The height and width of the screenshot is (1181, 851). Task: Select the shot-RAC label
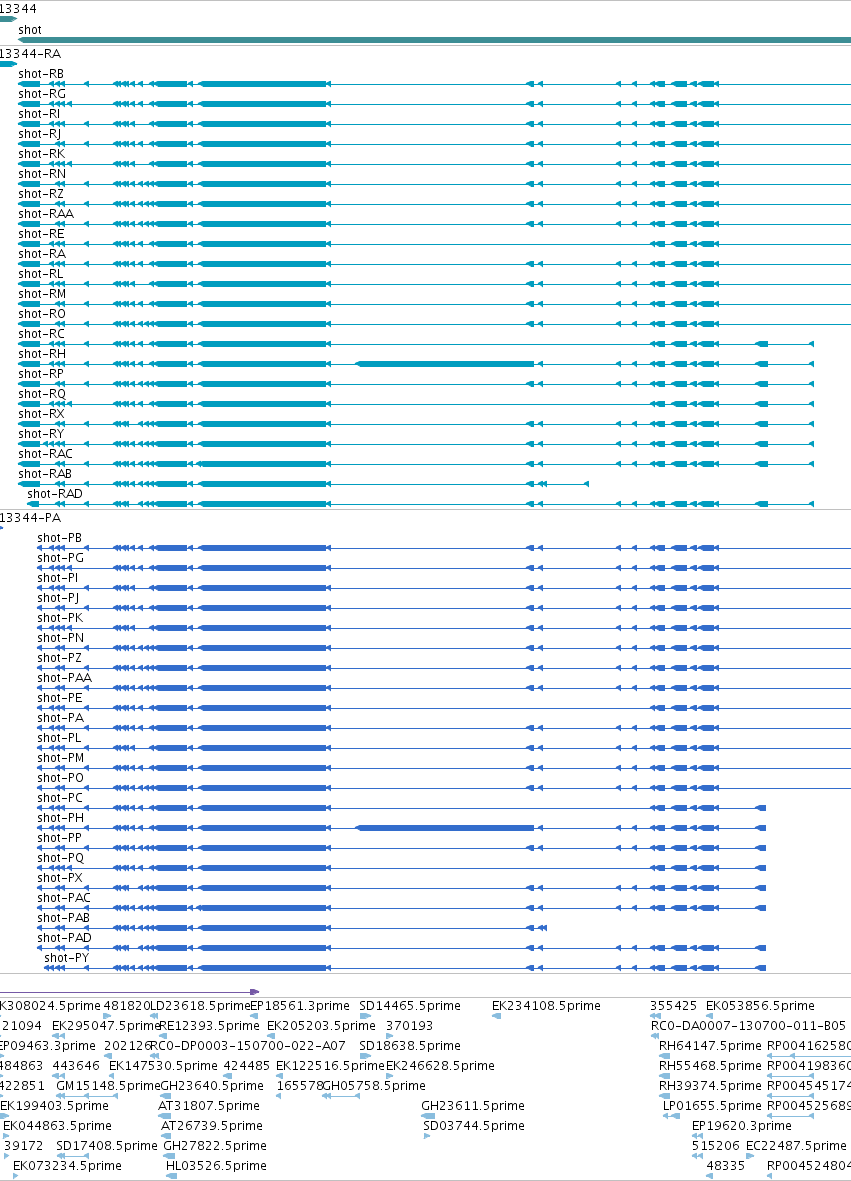coord(45,453)
